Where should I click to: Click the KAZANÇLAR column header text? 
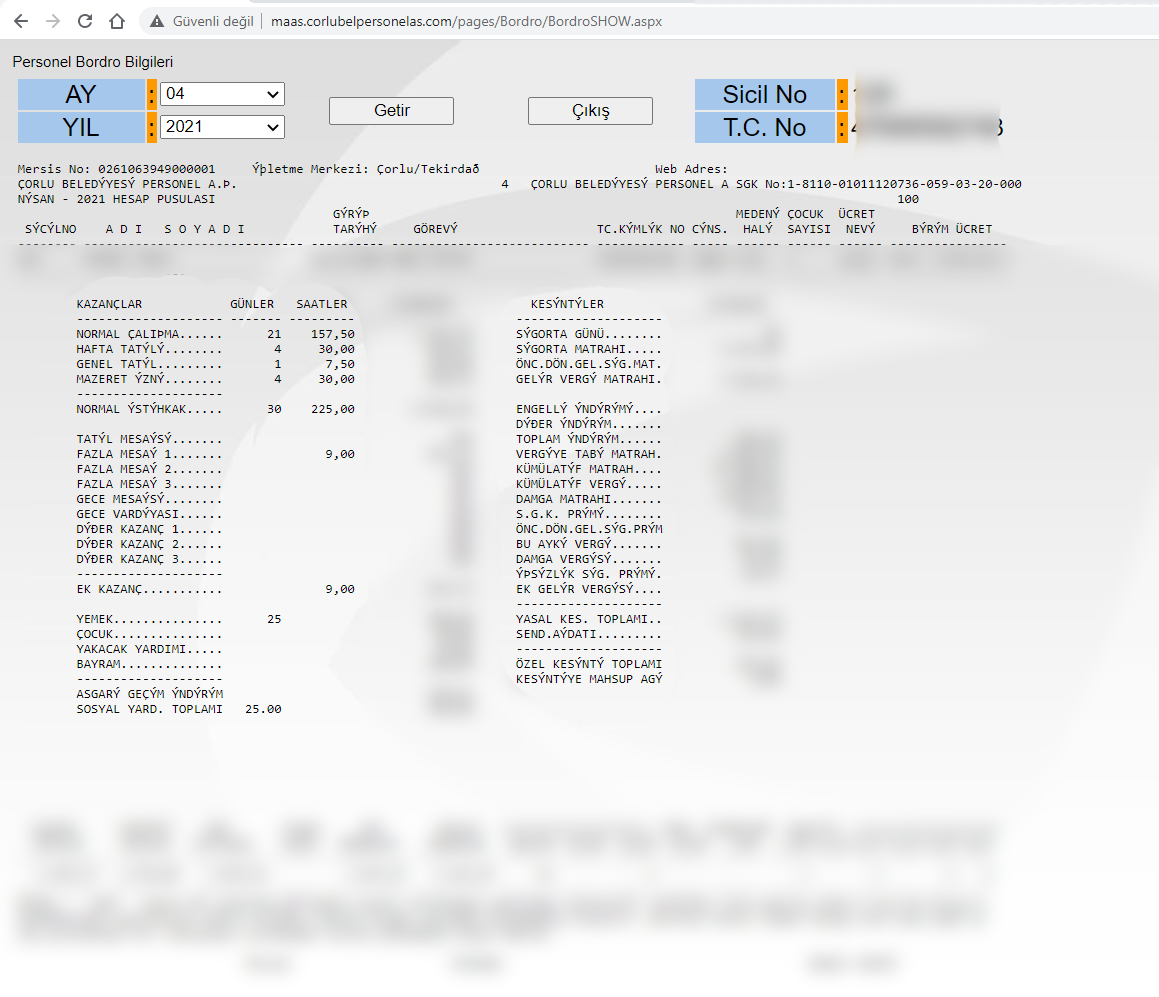109,304
